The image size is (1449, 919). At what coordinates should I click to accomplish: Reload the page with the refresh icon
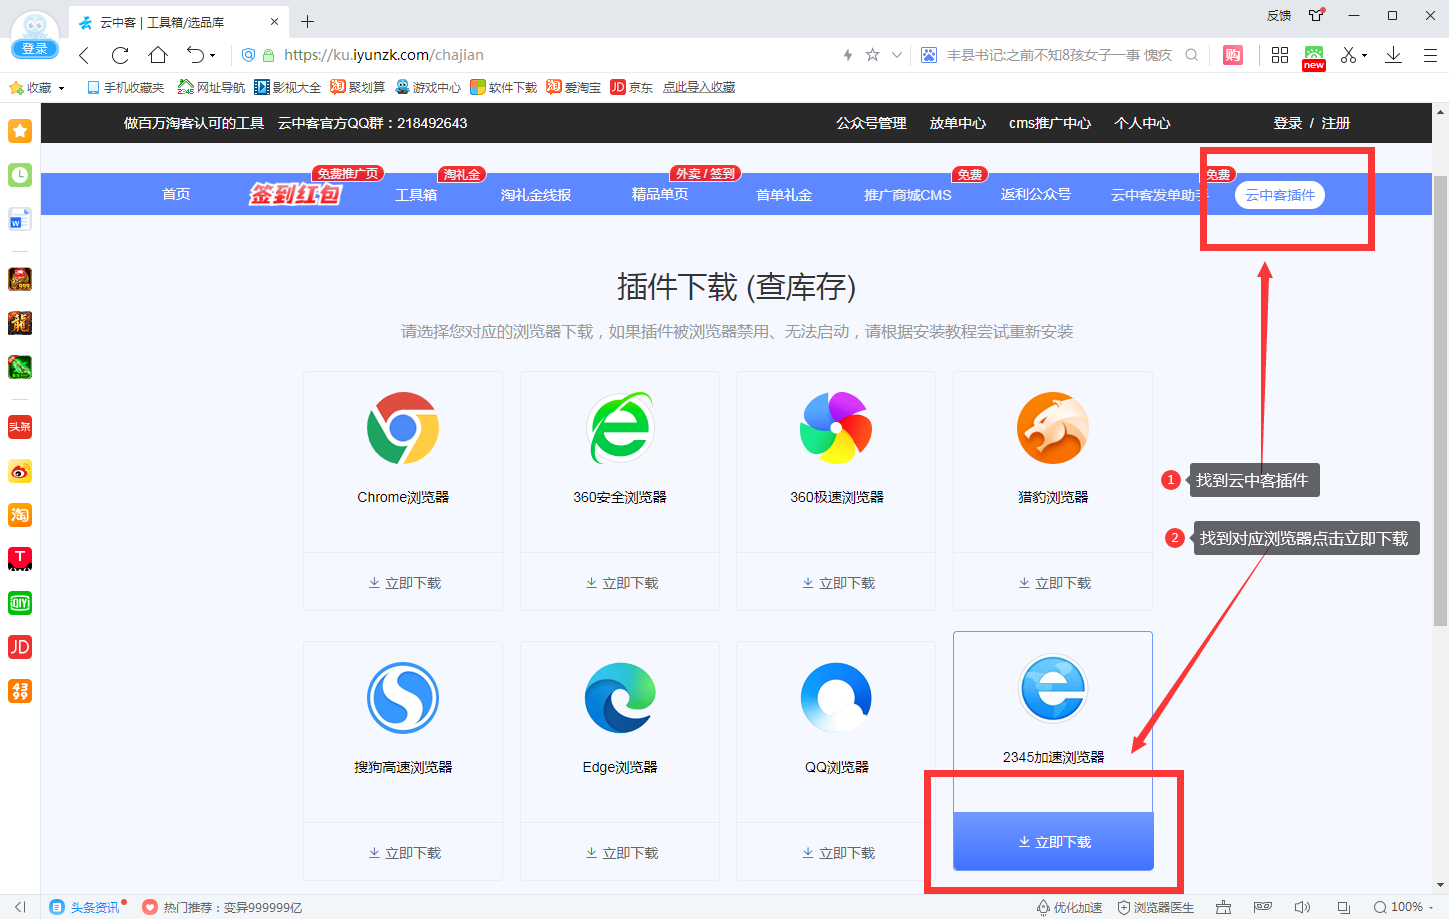(x=120, y=55)
